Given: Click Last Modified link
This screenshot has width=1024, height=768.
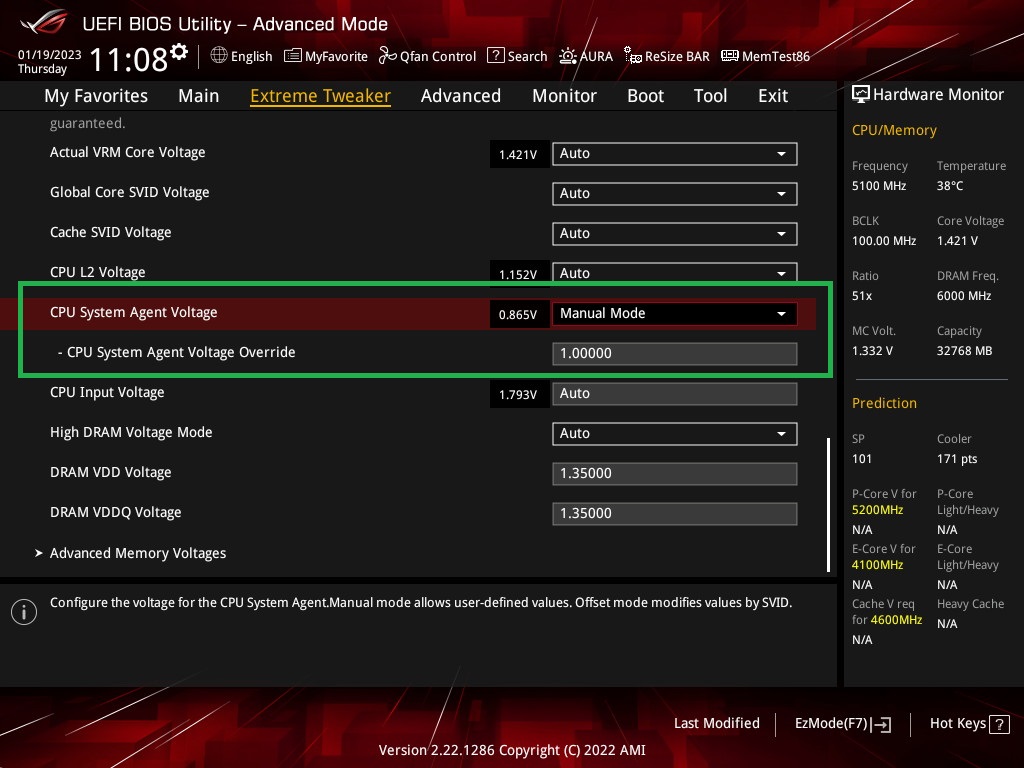Looking at the screenshot, I should (716, 724).
